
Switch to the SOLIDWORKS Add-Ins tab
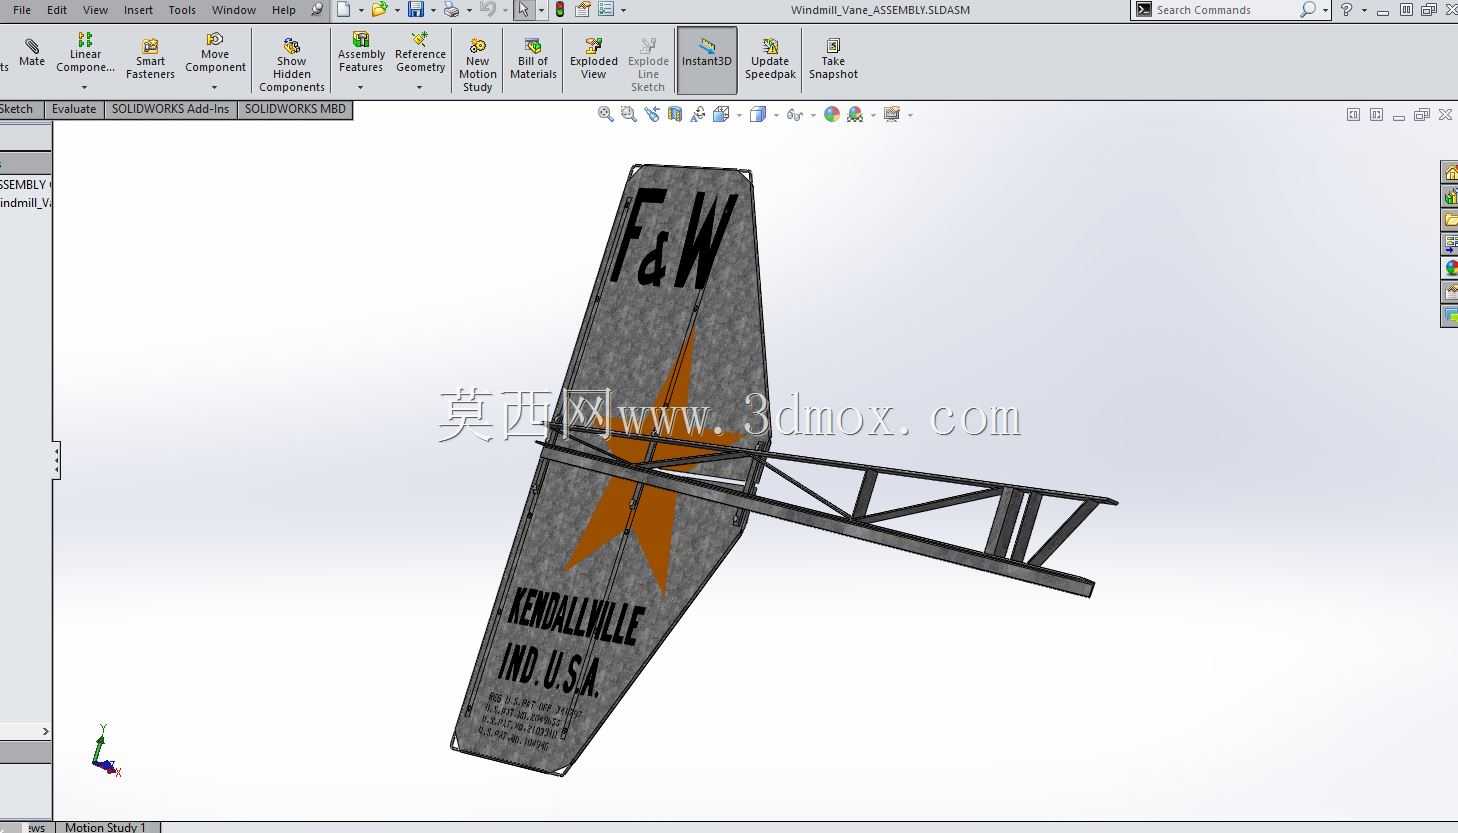pos(170,109)
